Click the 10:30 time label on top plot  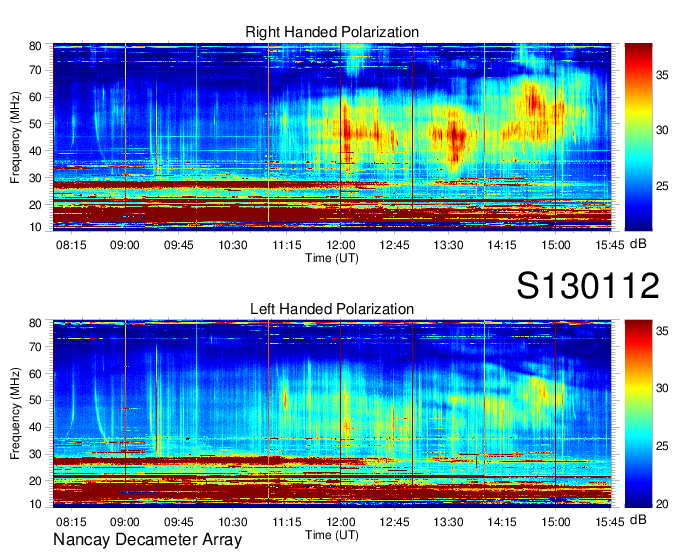232,245
